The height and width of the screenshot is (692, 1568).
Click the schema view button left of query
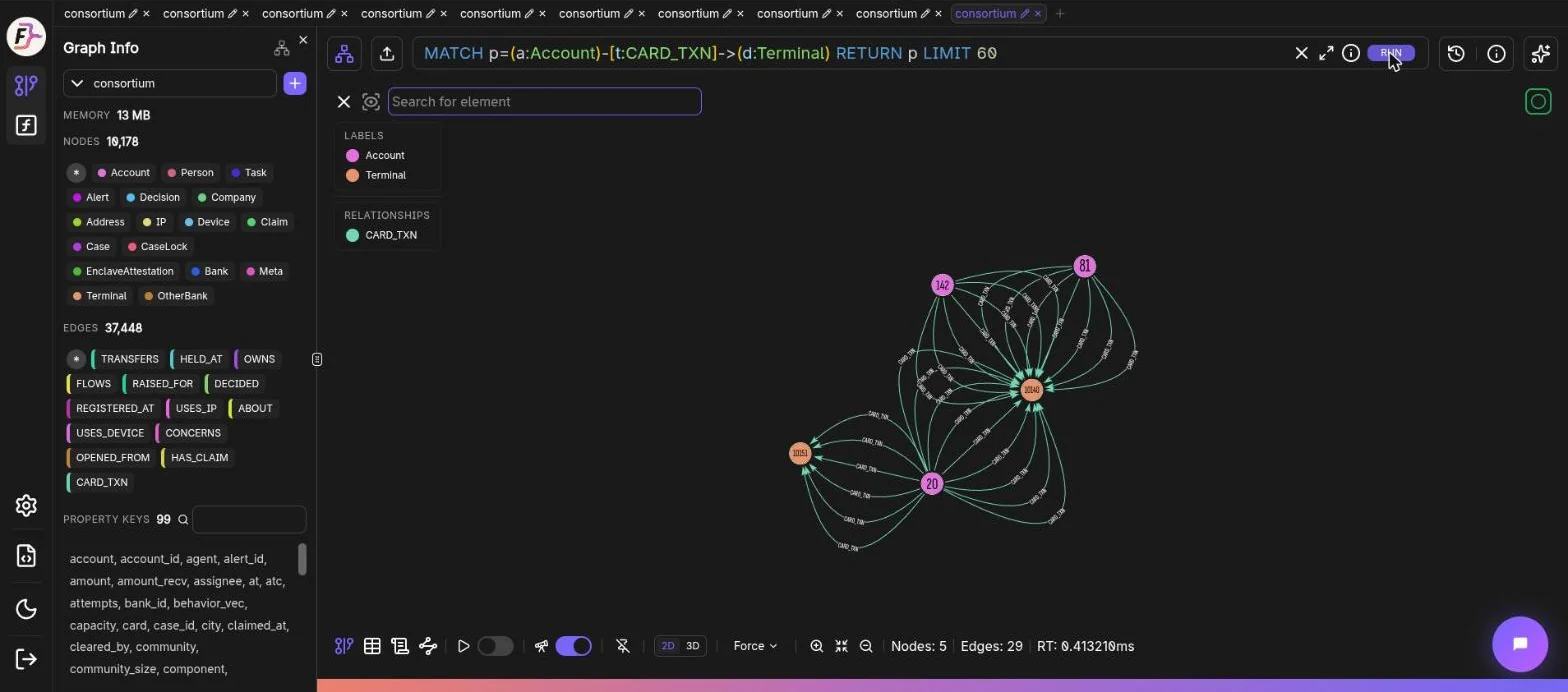(x=344, y=54)
